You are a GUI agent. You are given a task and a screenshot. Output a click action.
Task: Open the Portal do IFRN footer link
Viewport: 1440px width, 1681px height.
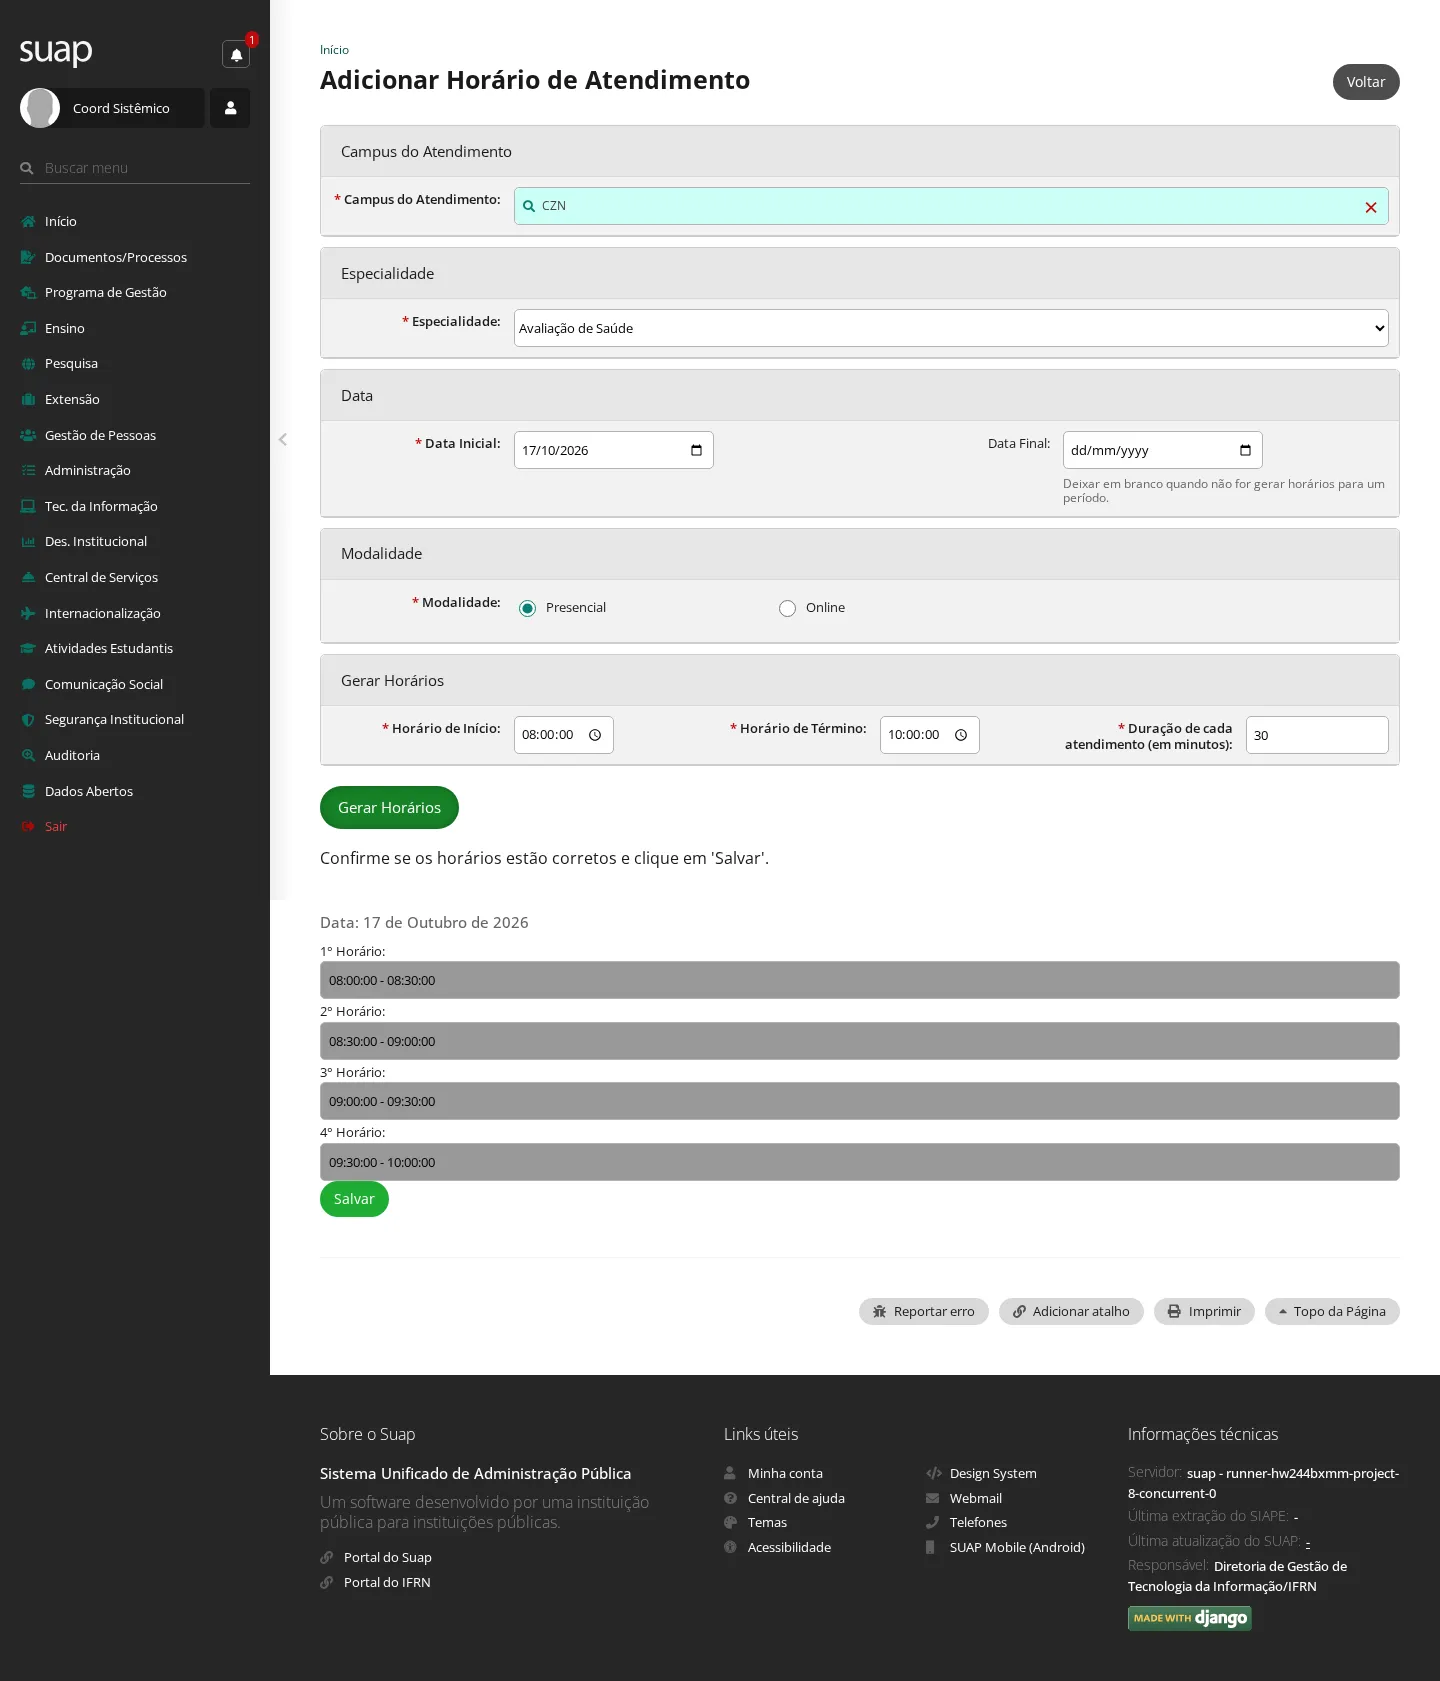point(387,1582)
